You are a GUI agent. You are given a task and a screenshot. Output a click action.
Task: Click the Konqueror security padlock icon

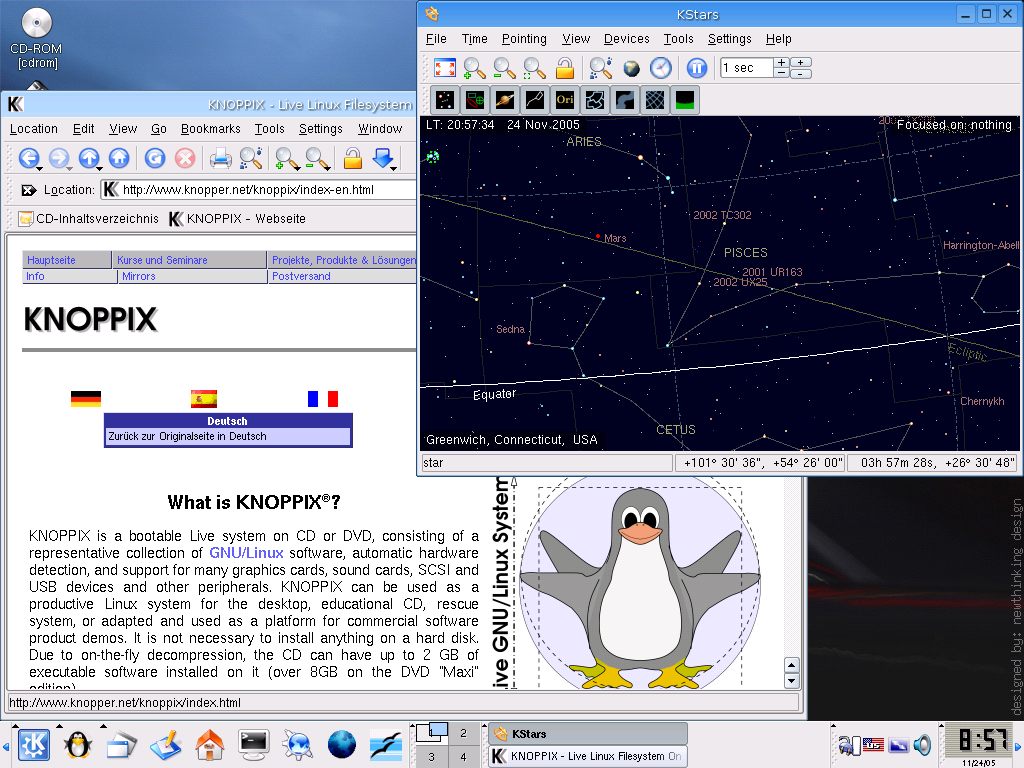pyautogui.click(x=353, y=157)
